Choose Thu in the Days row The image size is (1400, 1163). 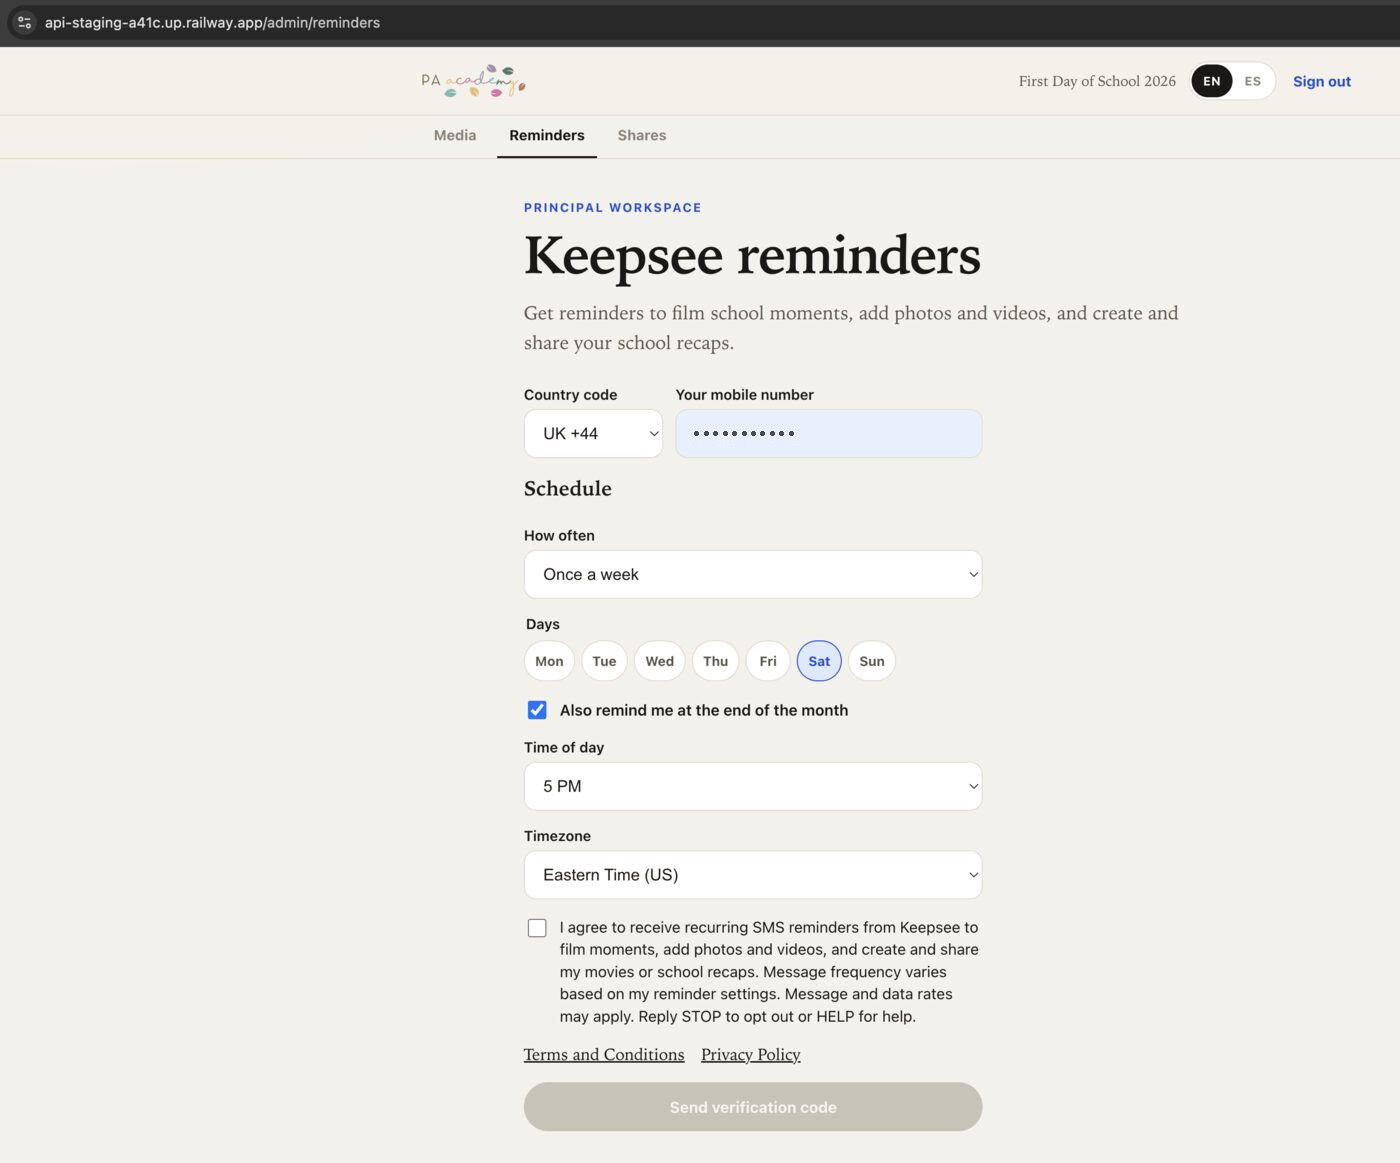[x=715, y=661]
